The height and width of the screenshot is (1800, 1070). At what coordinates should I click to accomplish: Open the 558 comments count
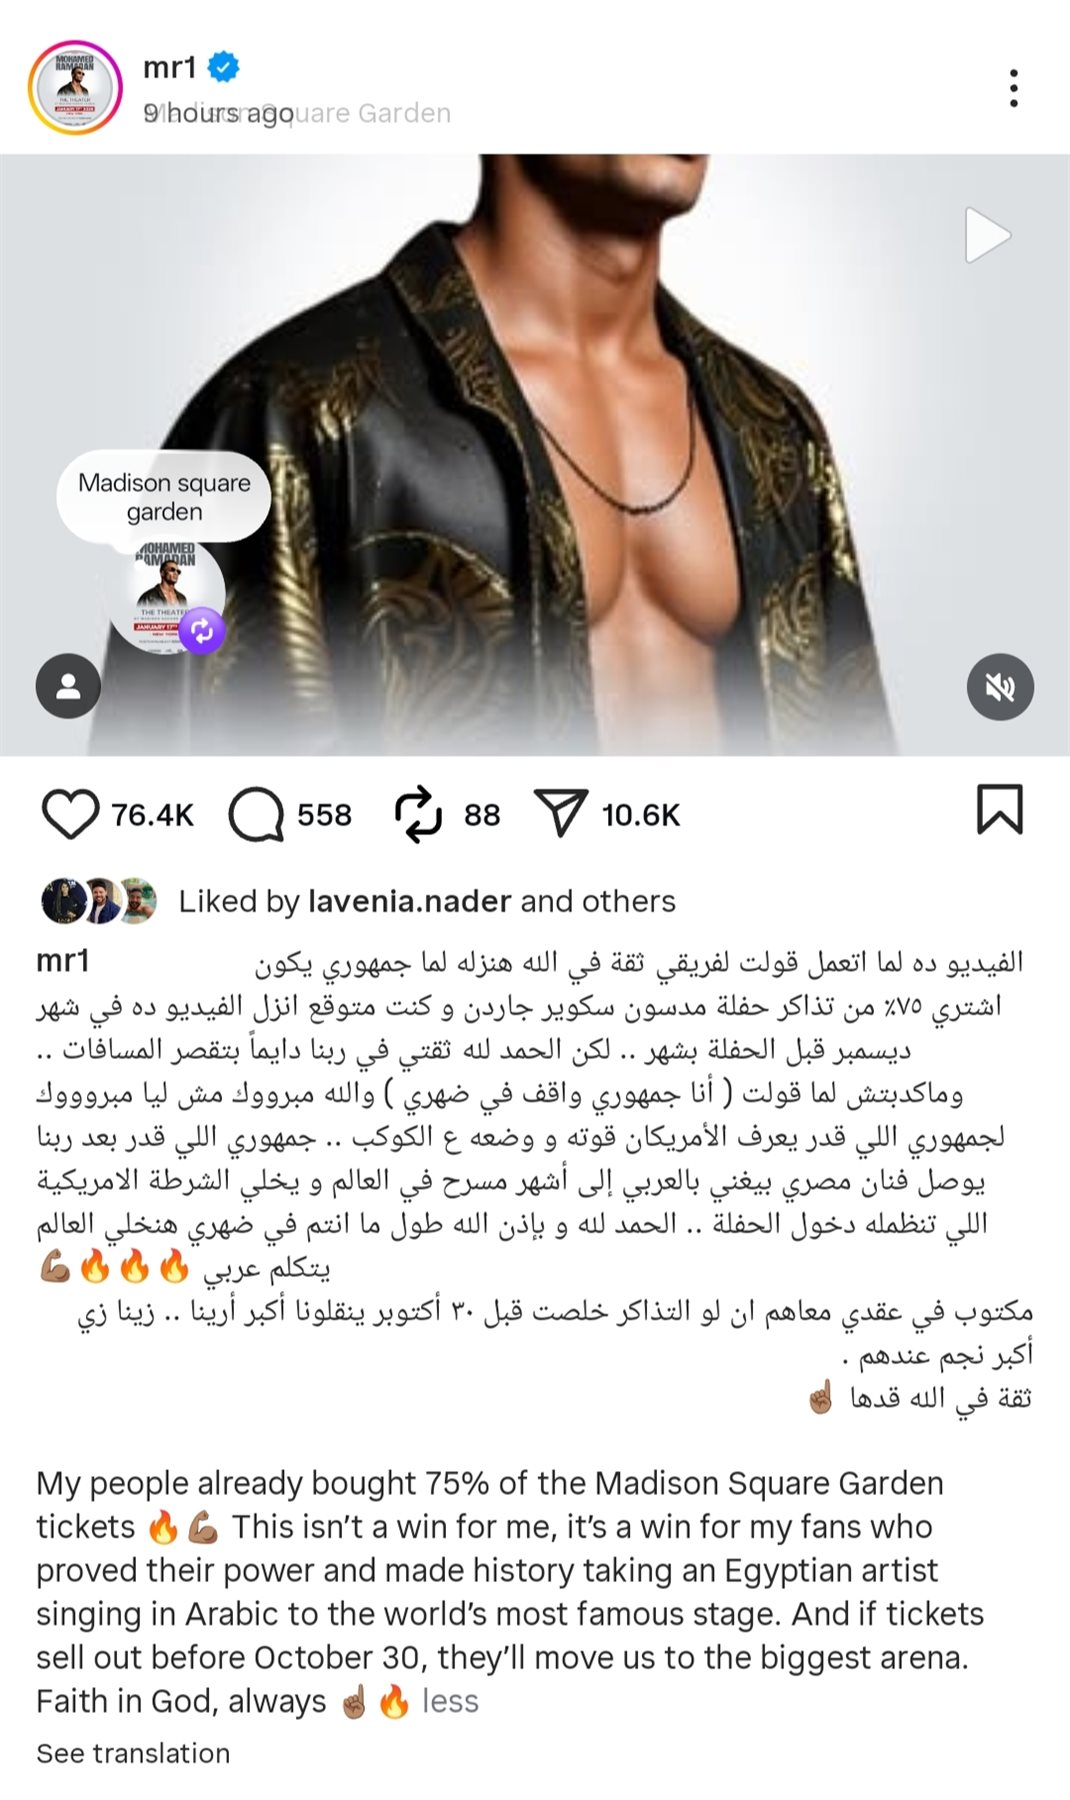point(324,815)
